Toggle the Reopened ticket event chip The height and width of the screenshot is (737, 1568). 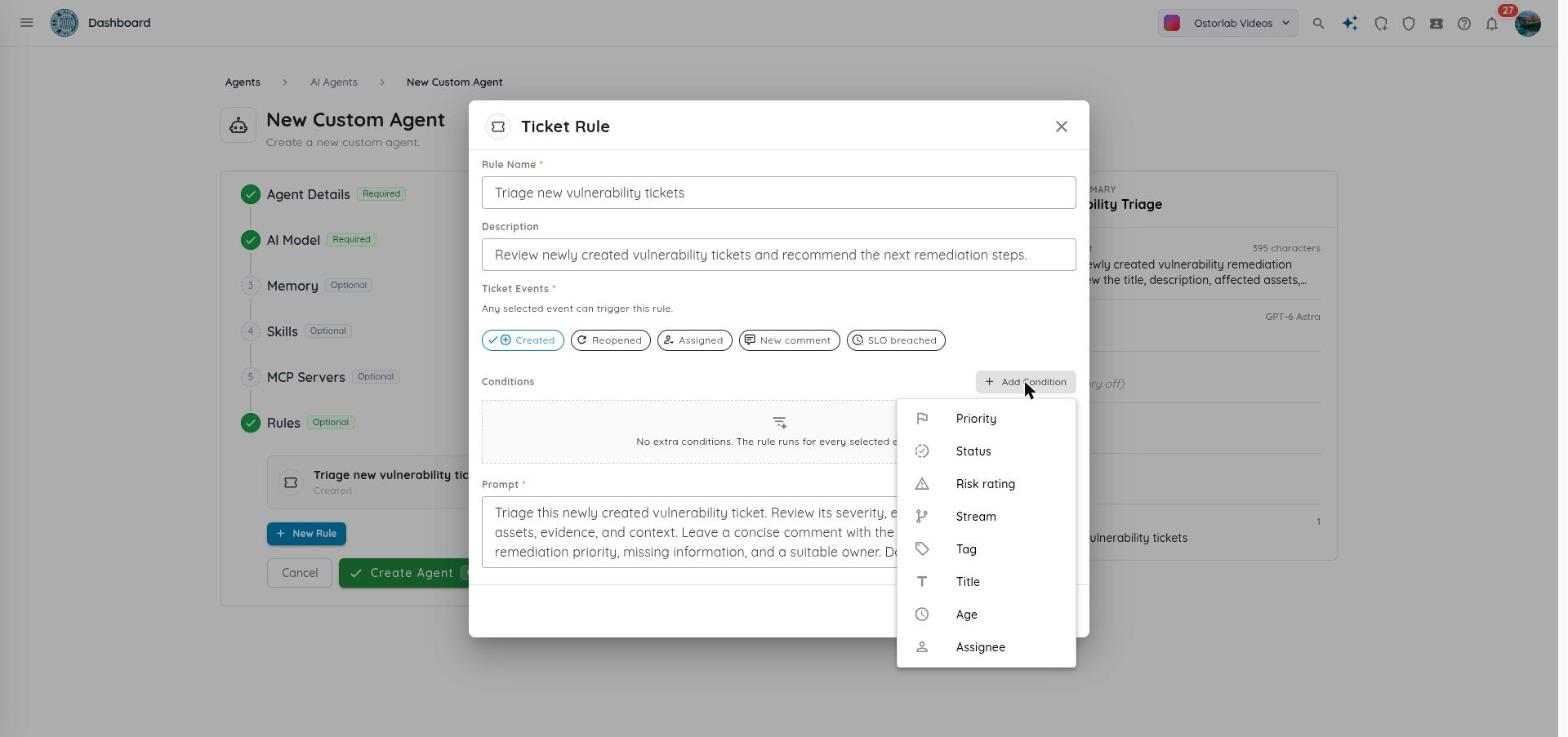coord(611,340)
